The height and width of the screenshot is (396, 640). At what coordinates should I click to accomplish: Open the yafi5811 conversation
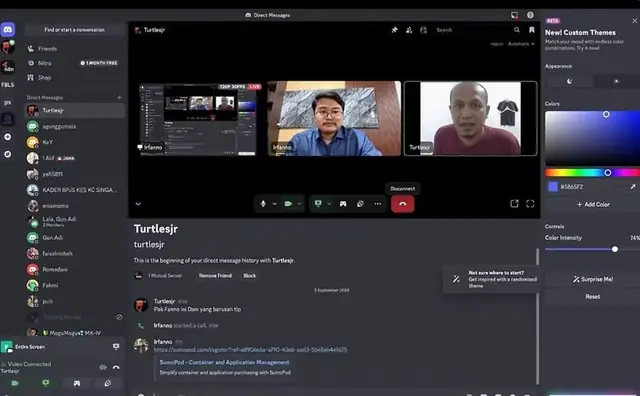pyautogui.click(x=74, y=174)
